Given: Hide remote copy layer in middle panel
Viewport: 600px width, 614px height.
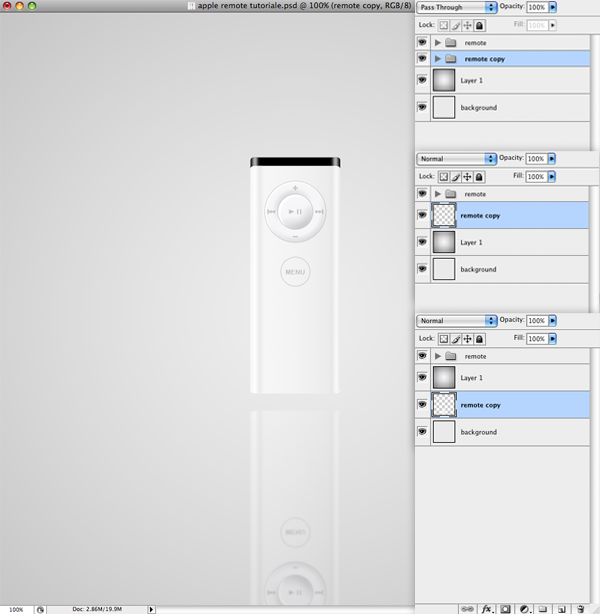Looking at the screenshot, I should [422, 215].
